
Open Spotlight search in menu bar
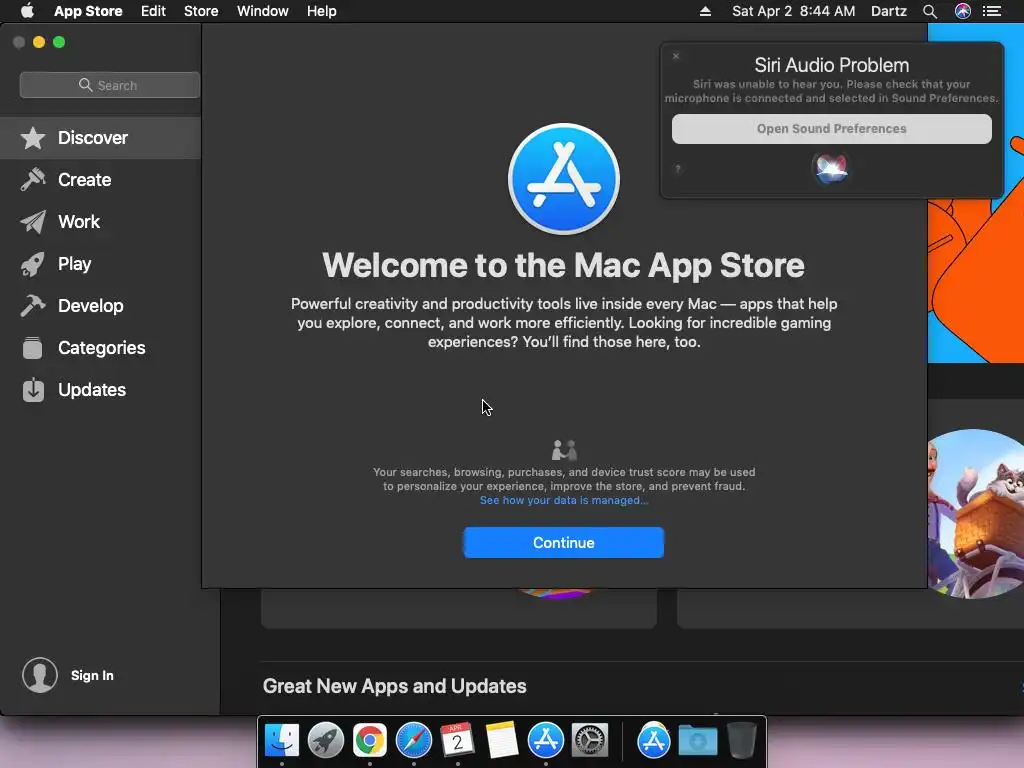(930, 11)
